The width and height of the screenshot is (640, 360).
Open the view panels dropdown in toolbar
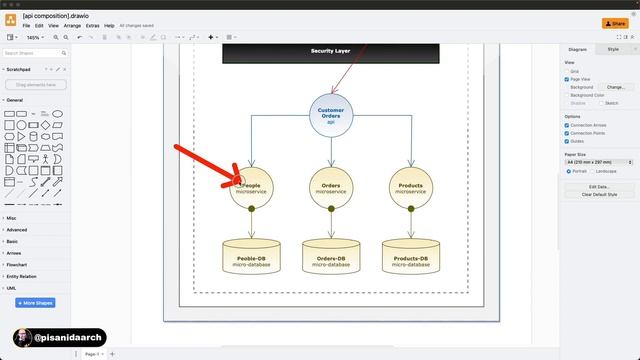pos(12,37)
